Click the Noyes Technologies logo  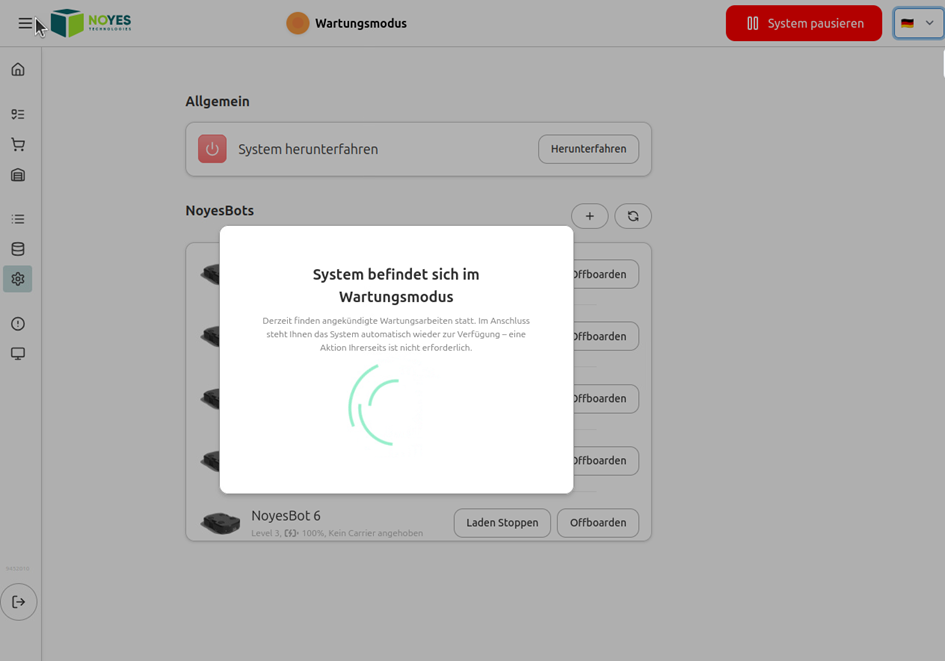pos(91,23)
